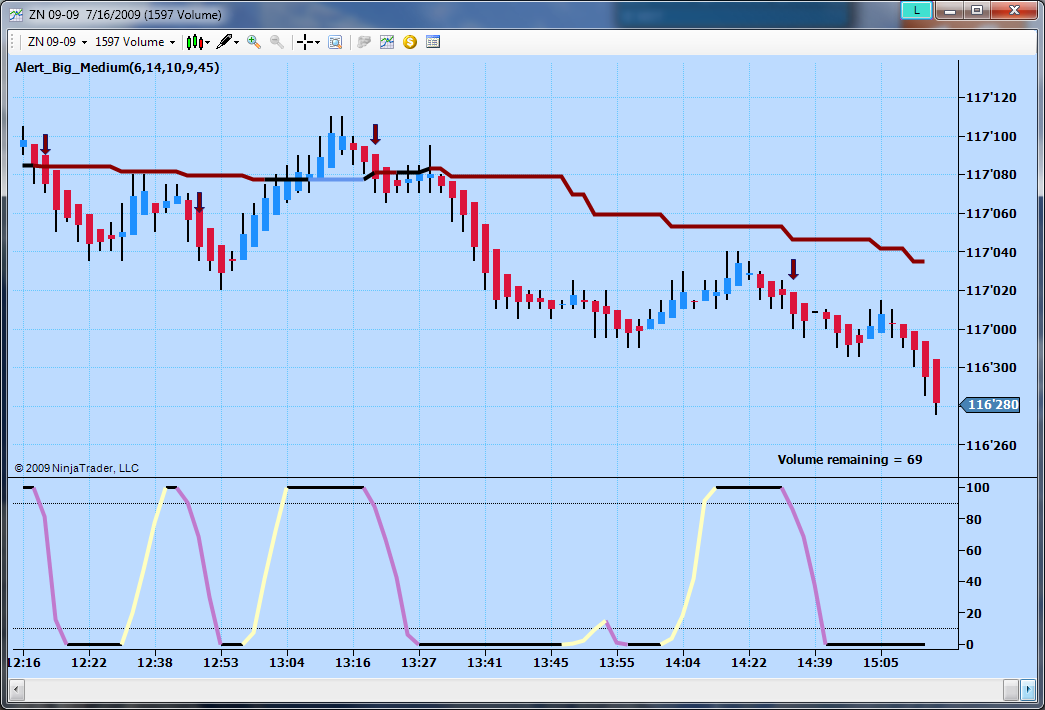This screenshot has width=1045, height=710.
Task: Click the © 2009 NinjaTrader, LLC text
Action: [77, 468]
